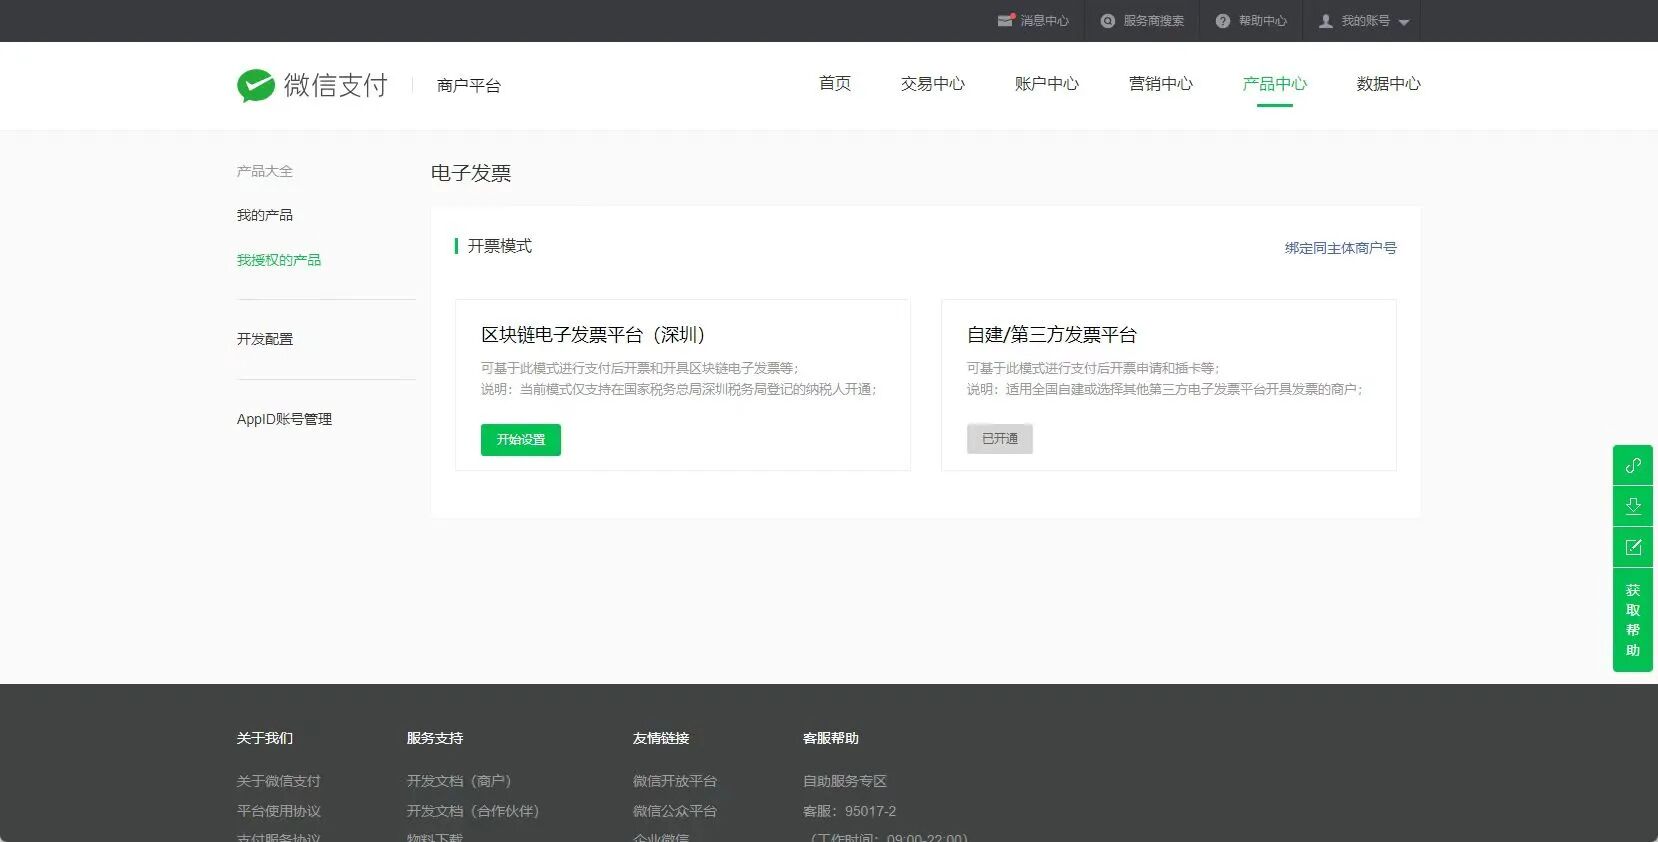Click the 电子发票 page heading
Screen dimensions: 1658x842
tap(471, 173)
